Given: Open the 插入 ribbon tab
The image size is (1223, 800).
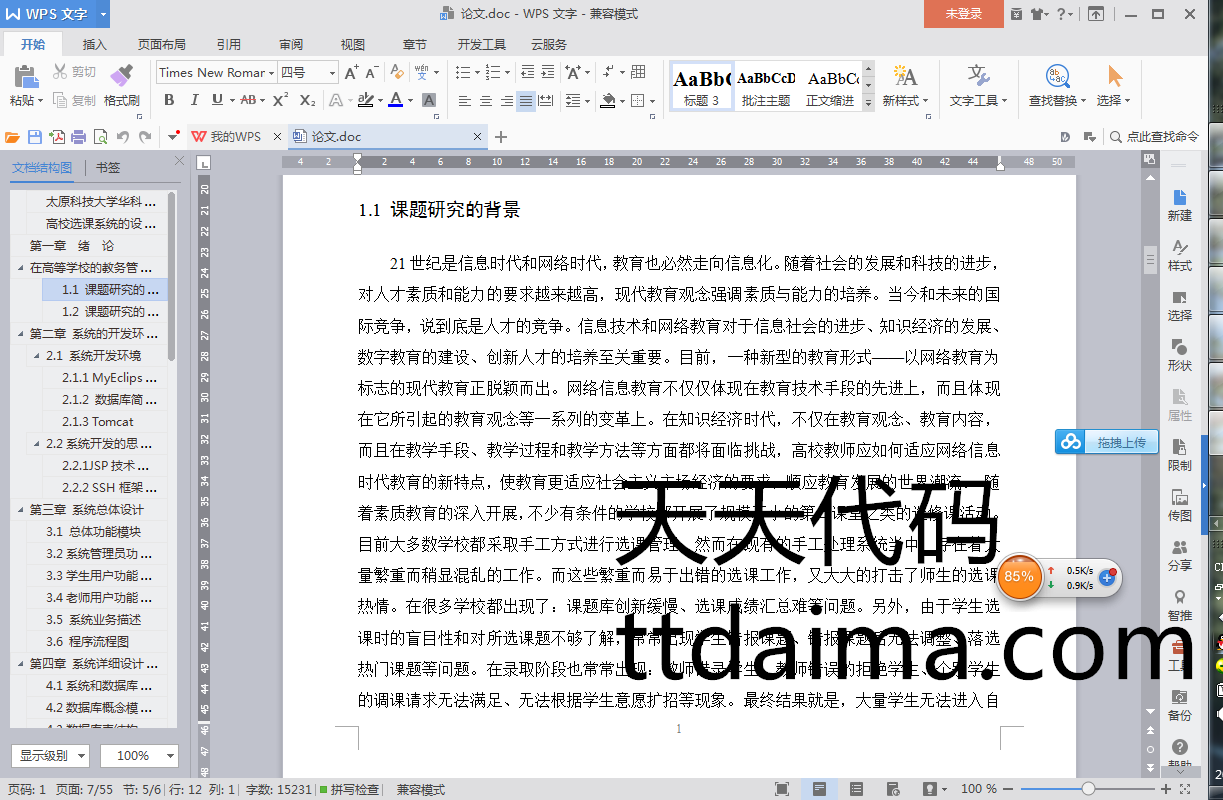Looking at the screenshot, I should point(95,45).
